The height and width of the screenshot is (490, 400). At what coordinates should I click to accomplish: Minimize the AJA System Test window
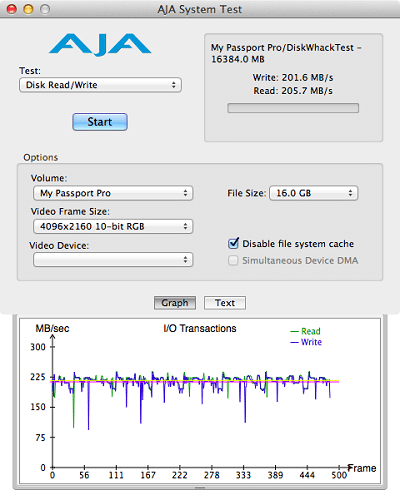pos(28,9)
